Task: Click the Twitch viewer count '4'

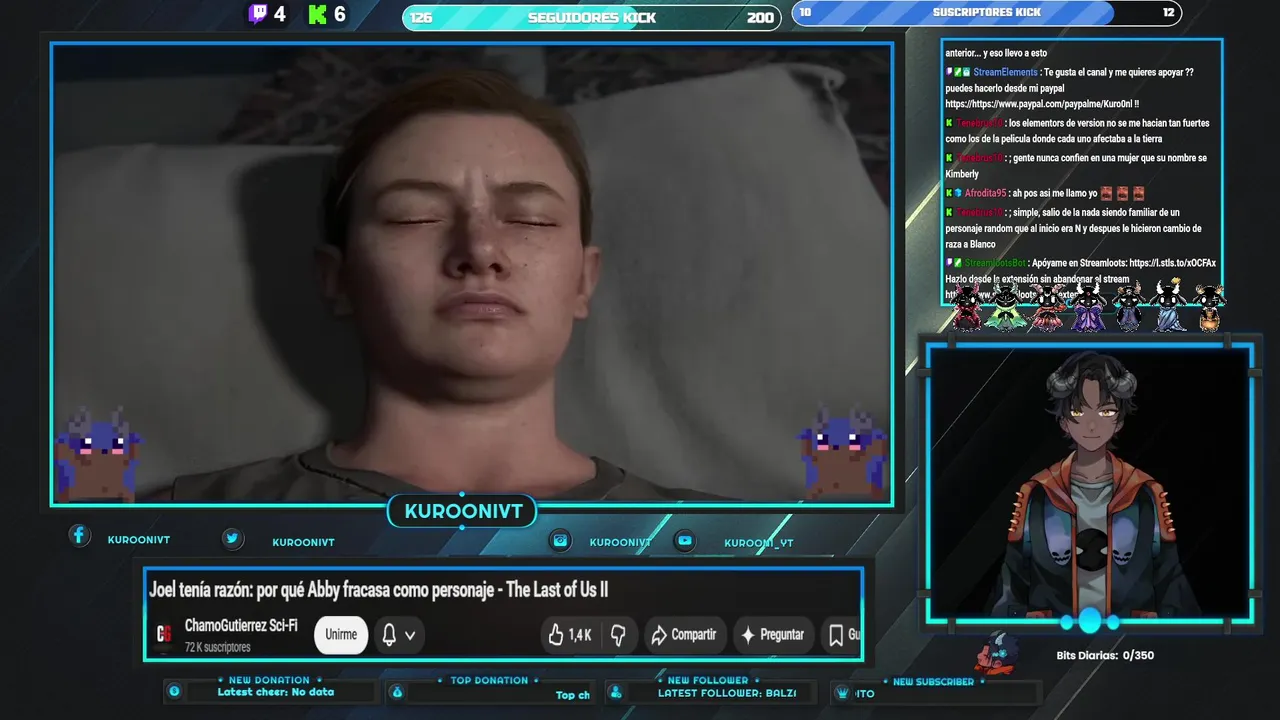Action: [280, 14]
